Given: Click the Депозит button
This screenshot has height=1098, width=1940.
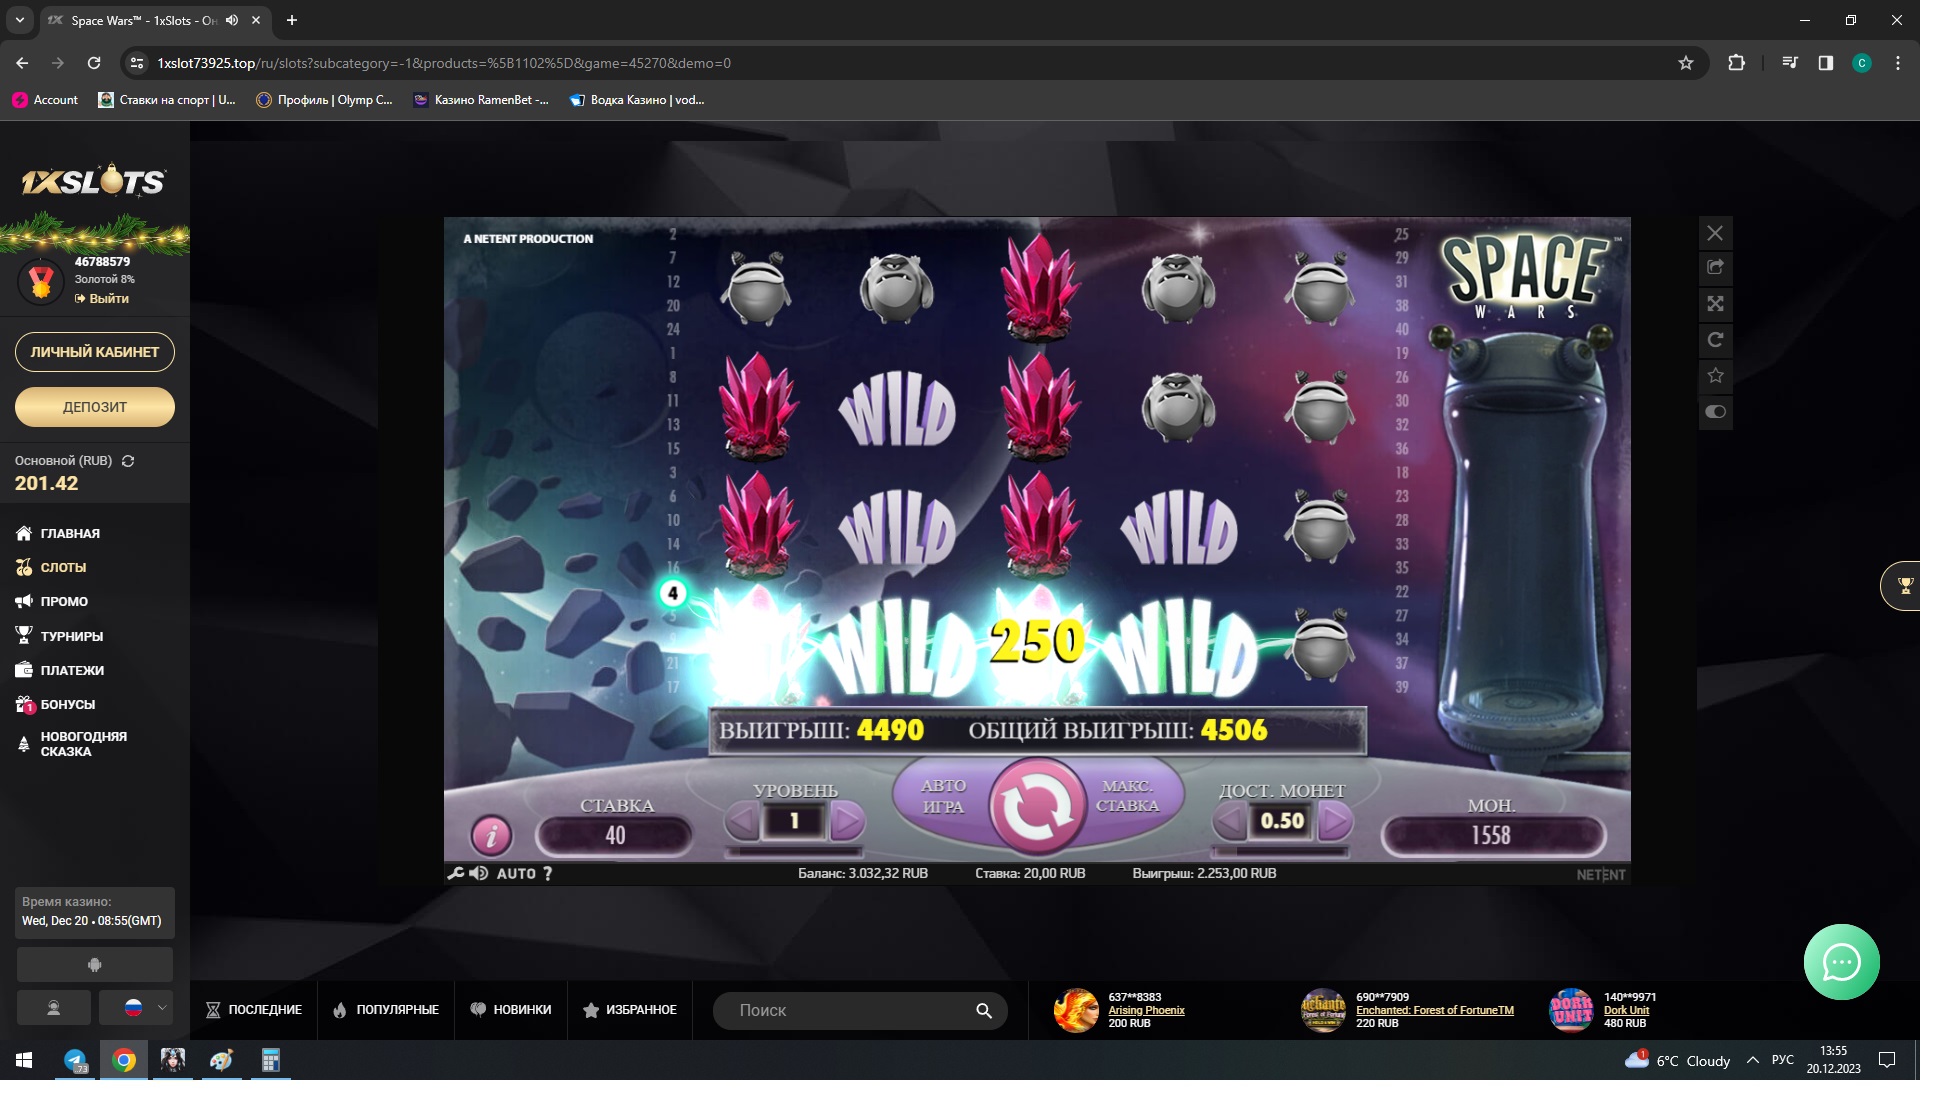Looking at the screenshot, I should 95,407.
